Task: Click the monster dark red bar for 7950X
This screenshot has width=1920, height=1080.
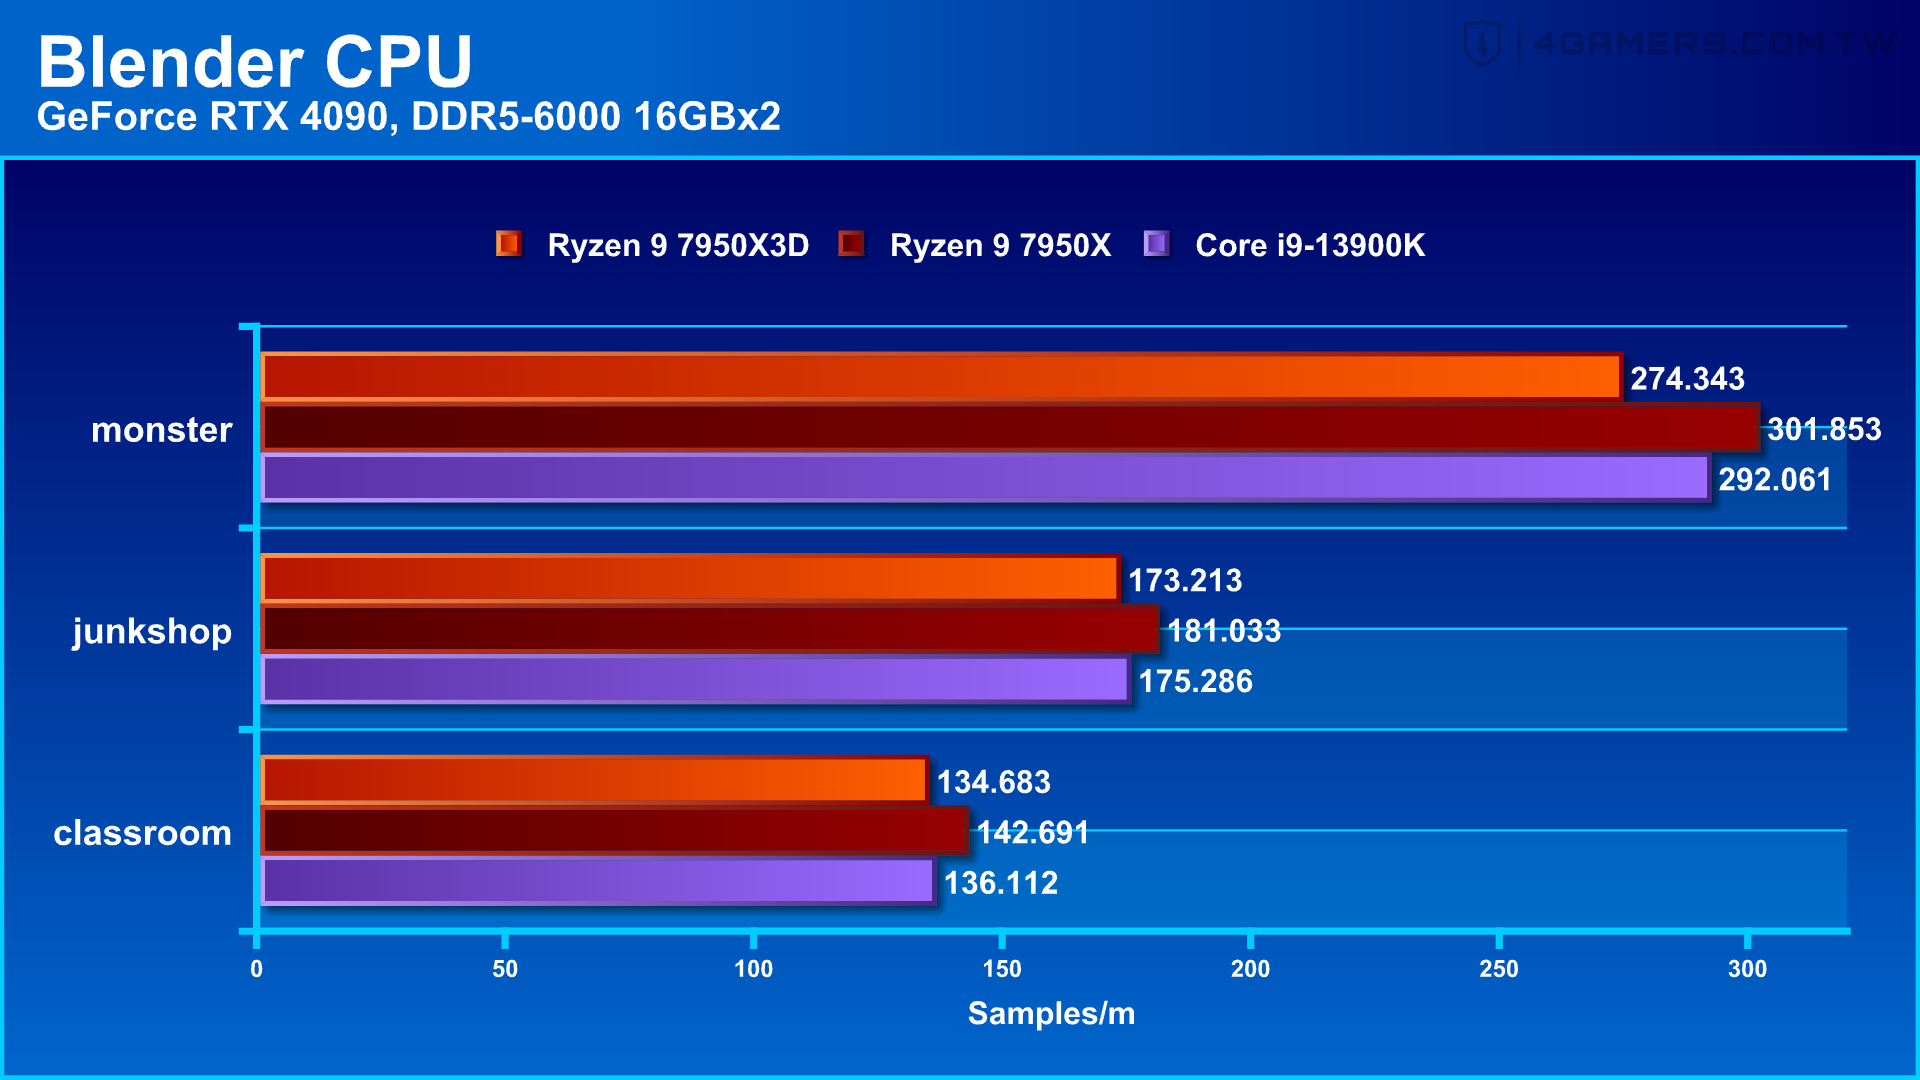Action: pyautogui.click(x=1010, y=428)
